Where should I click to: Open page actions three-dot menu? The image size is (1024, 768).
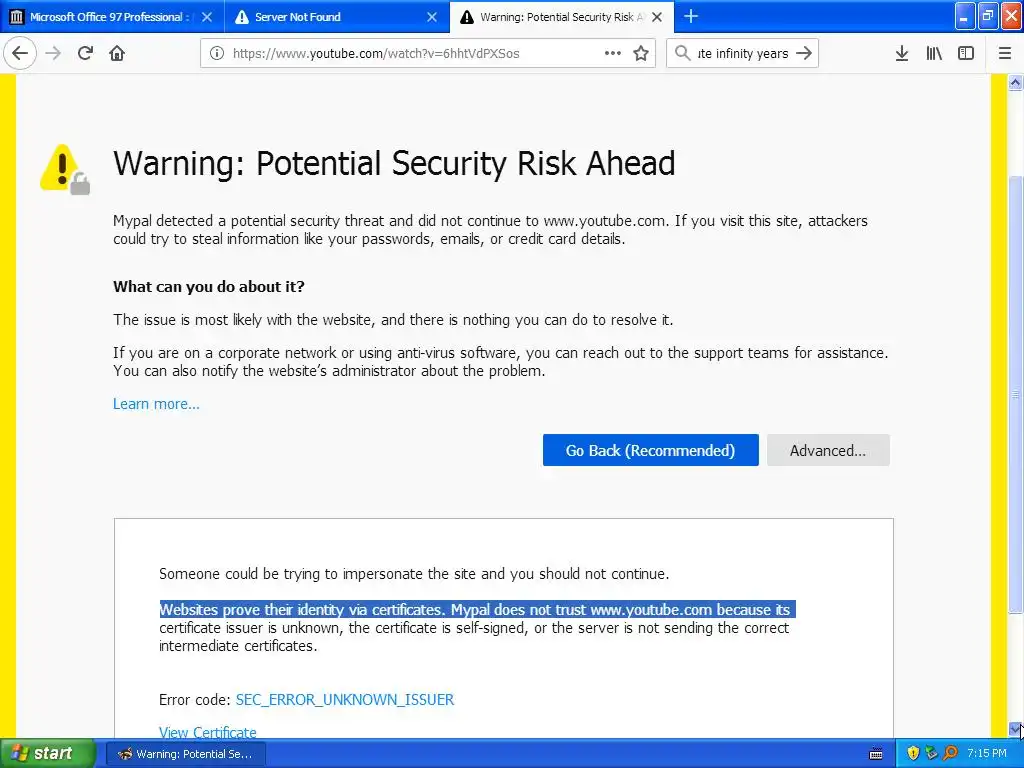coord(613,53)
